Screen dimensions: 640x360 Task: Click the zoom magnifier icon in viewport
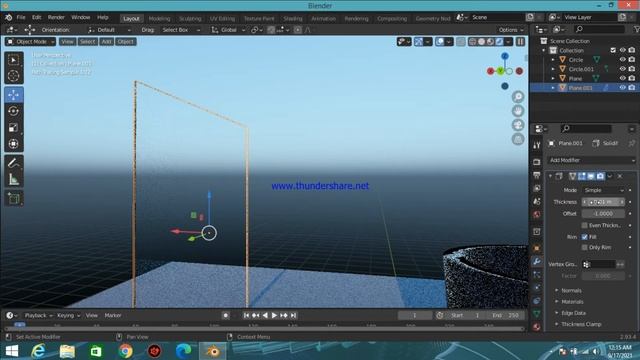[518, 97]
